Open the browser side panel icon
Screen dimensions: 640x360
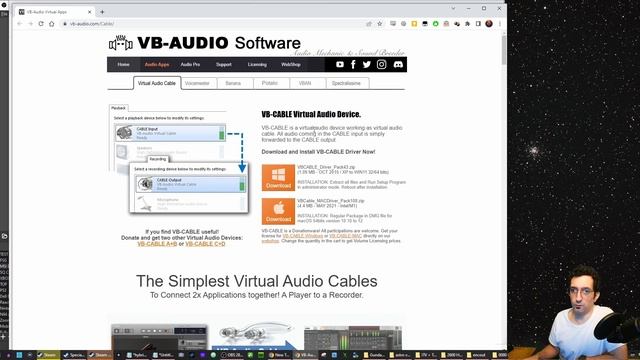click(478, 24)
